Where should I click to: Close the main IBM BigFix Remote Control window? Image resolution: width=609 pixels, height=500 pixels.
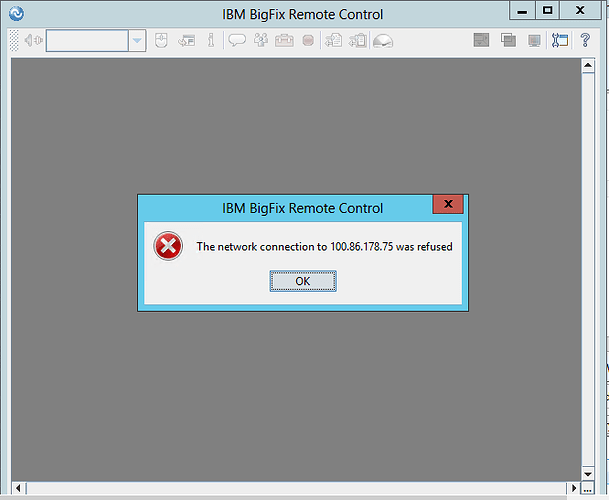click(x=580, y=10)
